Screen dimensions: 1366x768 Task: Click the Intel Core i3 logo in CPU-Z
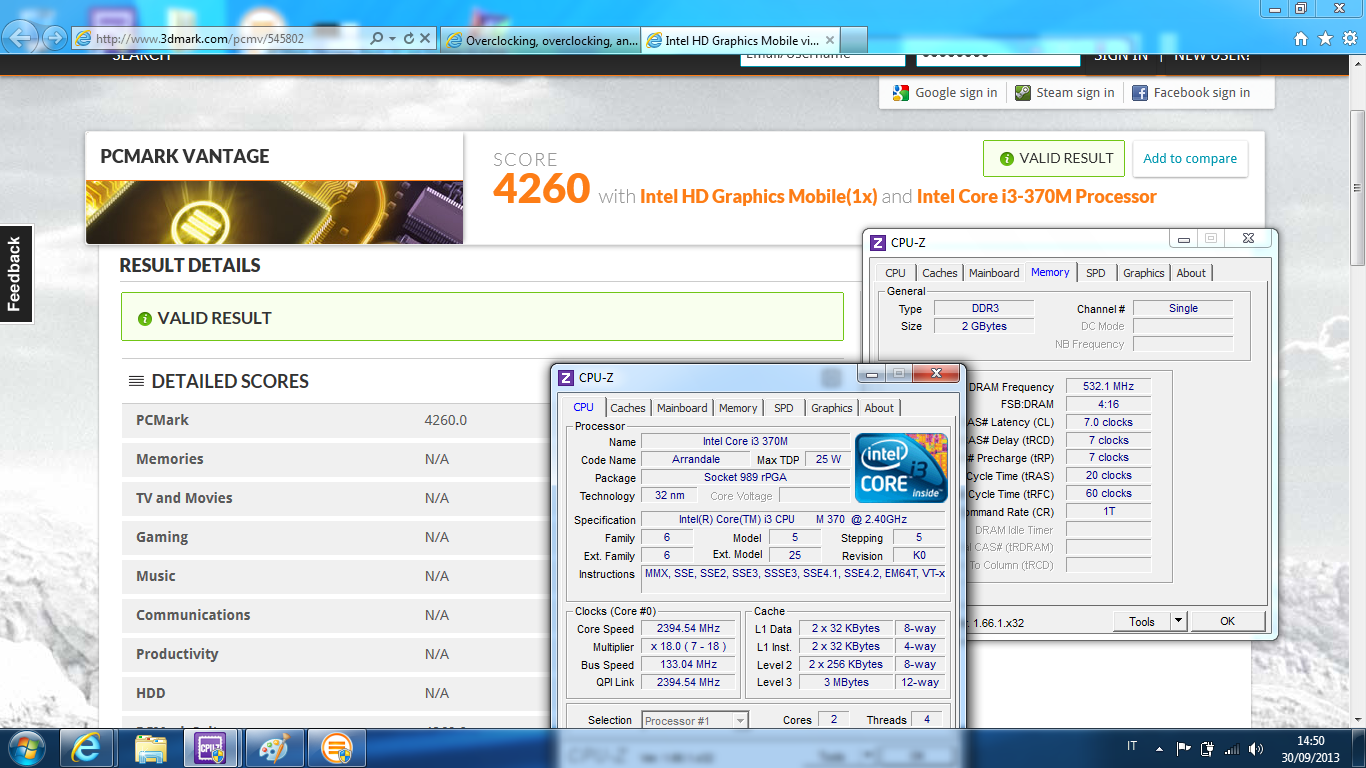pos(901,468)
